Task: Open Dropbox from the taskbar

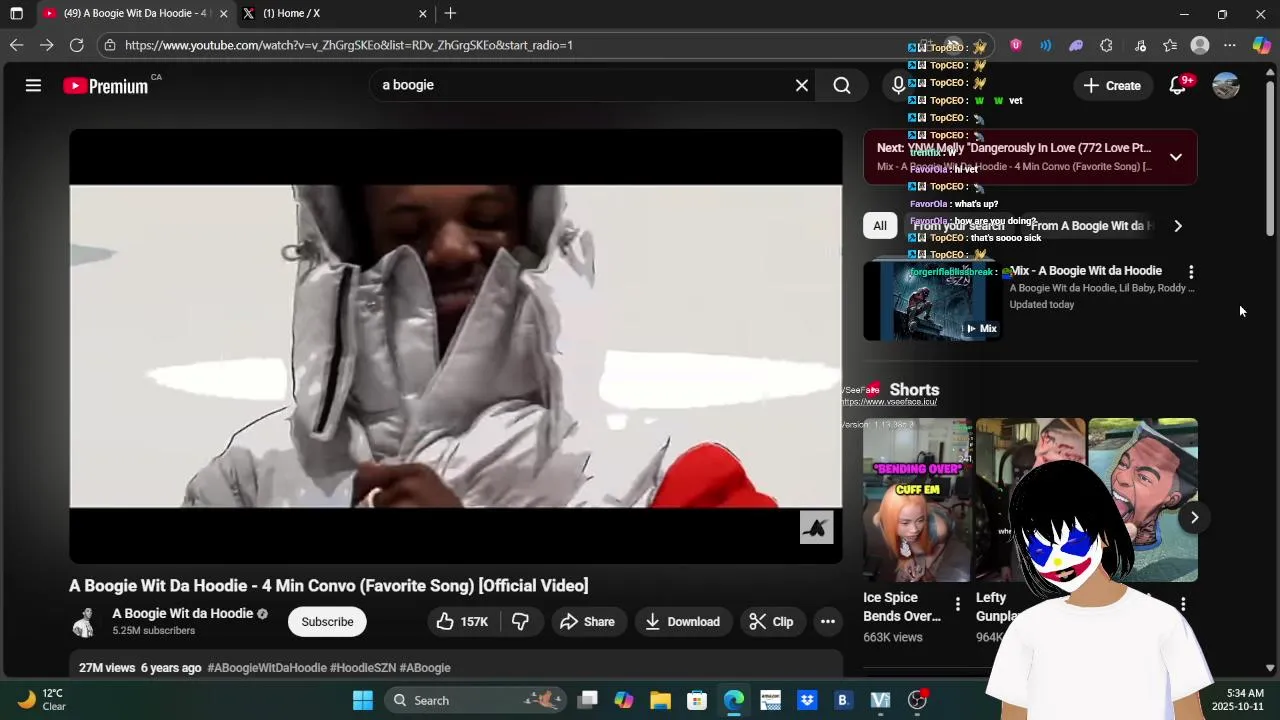Action: click(807, 700)
